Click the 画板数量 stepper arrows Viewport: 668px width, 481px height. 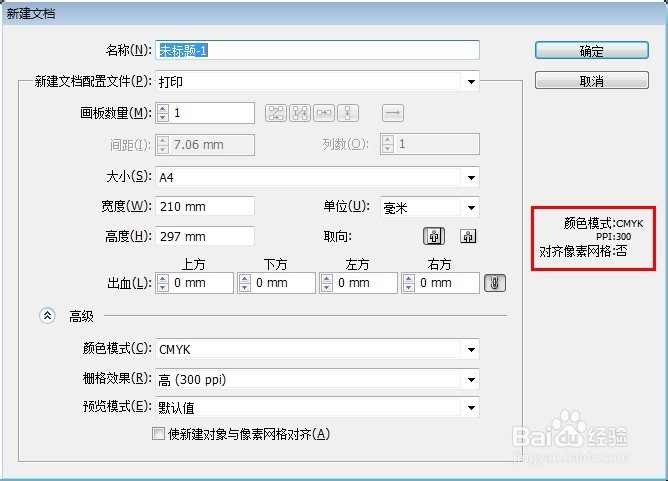[163, 113]
